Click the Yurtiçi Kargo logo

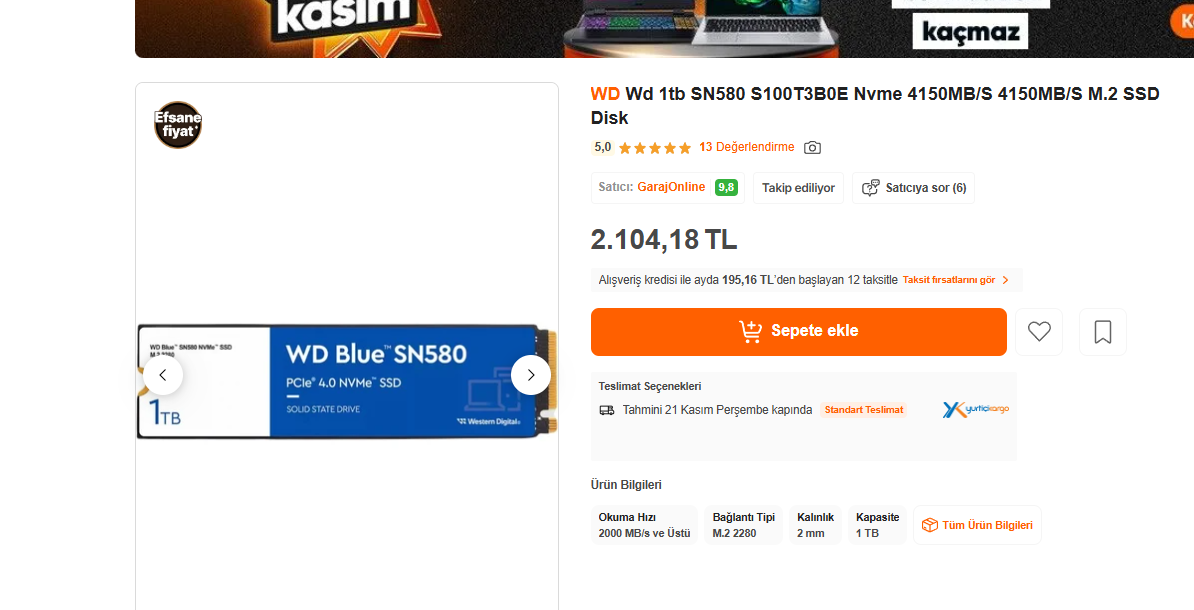point(975,410)
